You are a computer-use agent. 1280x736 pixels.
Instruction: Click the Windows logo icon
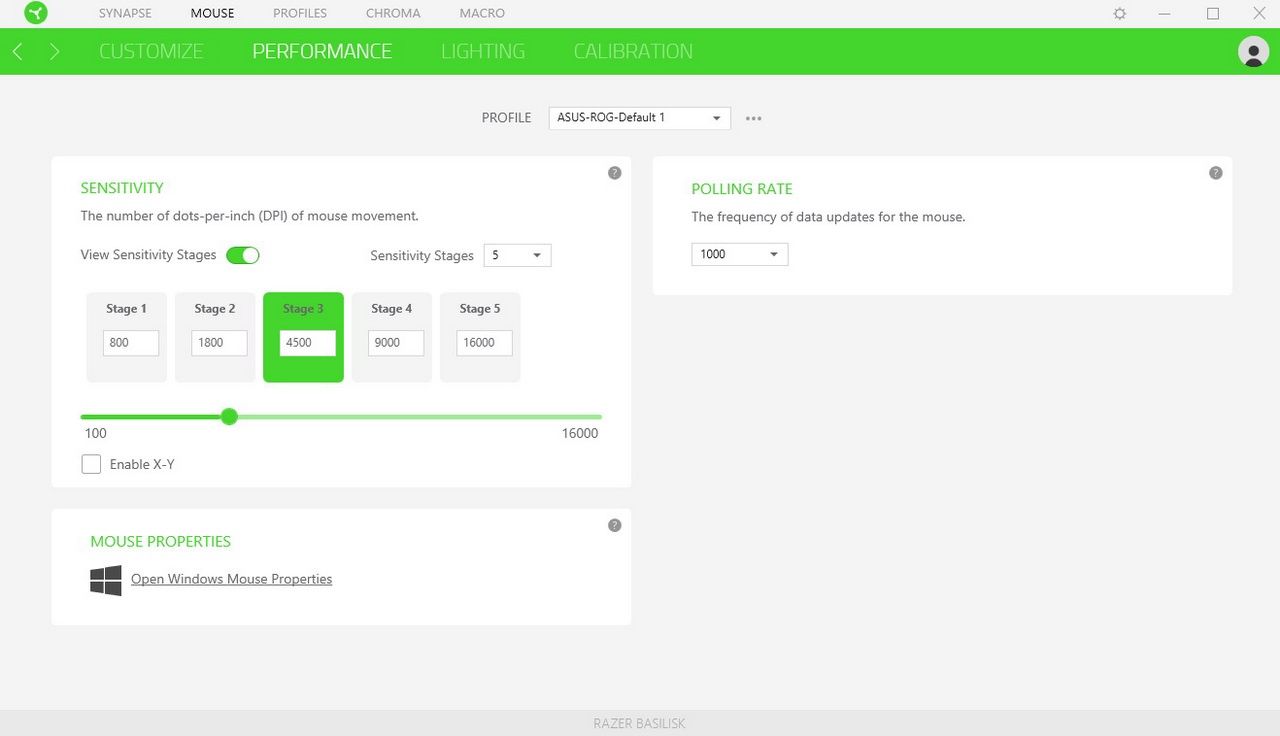[x=106, y=580]
